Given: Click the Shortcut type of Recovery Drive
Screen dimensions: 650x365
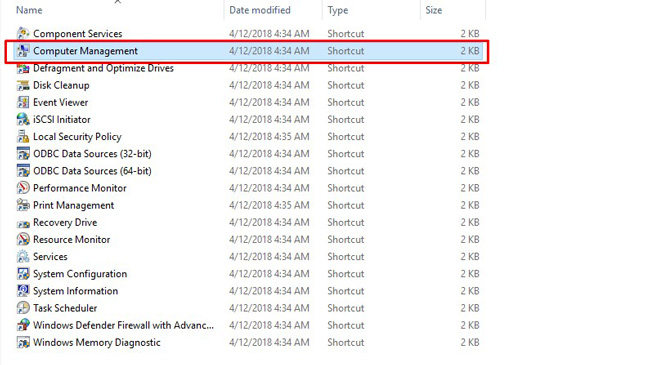Looking at the screenshot, I should pos(346,222).
